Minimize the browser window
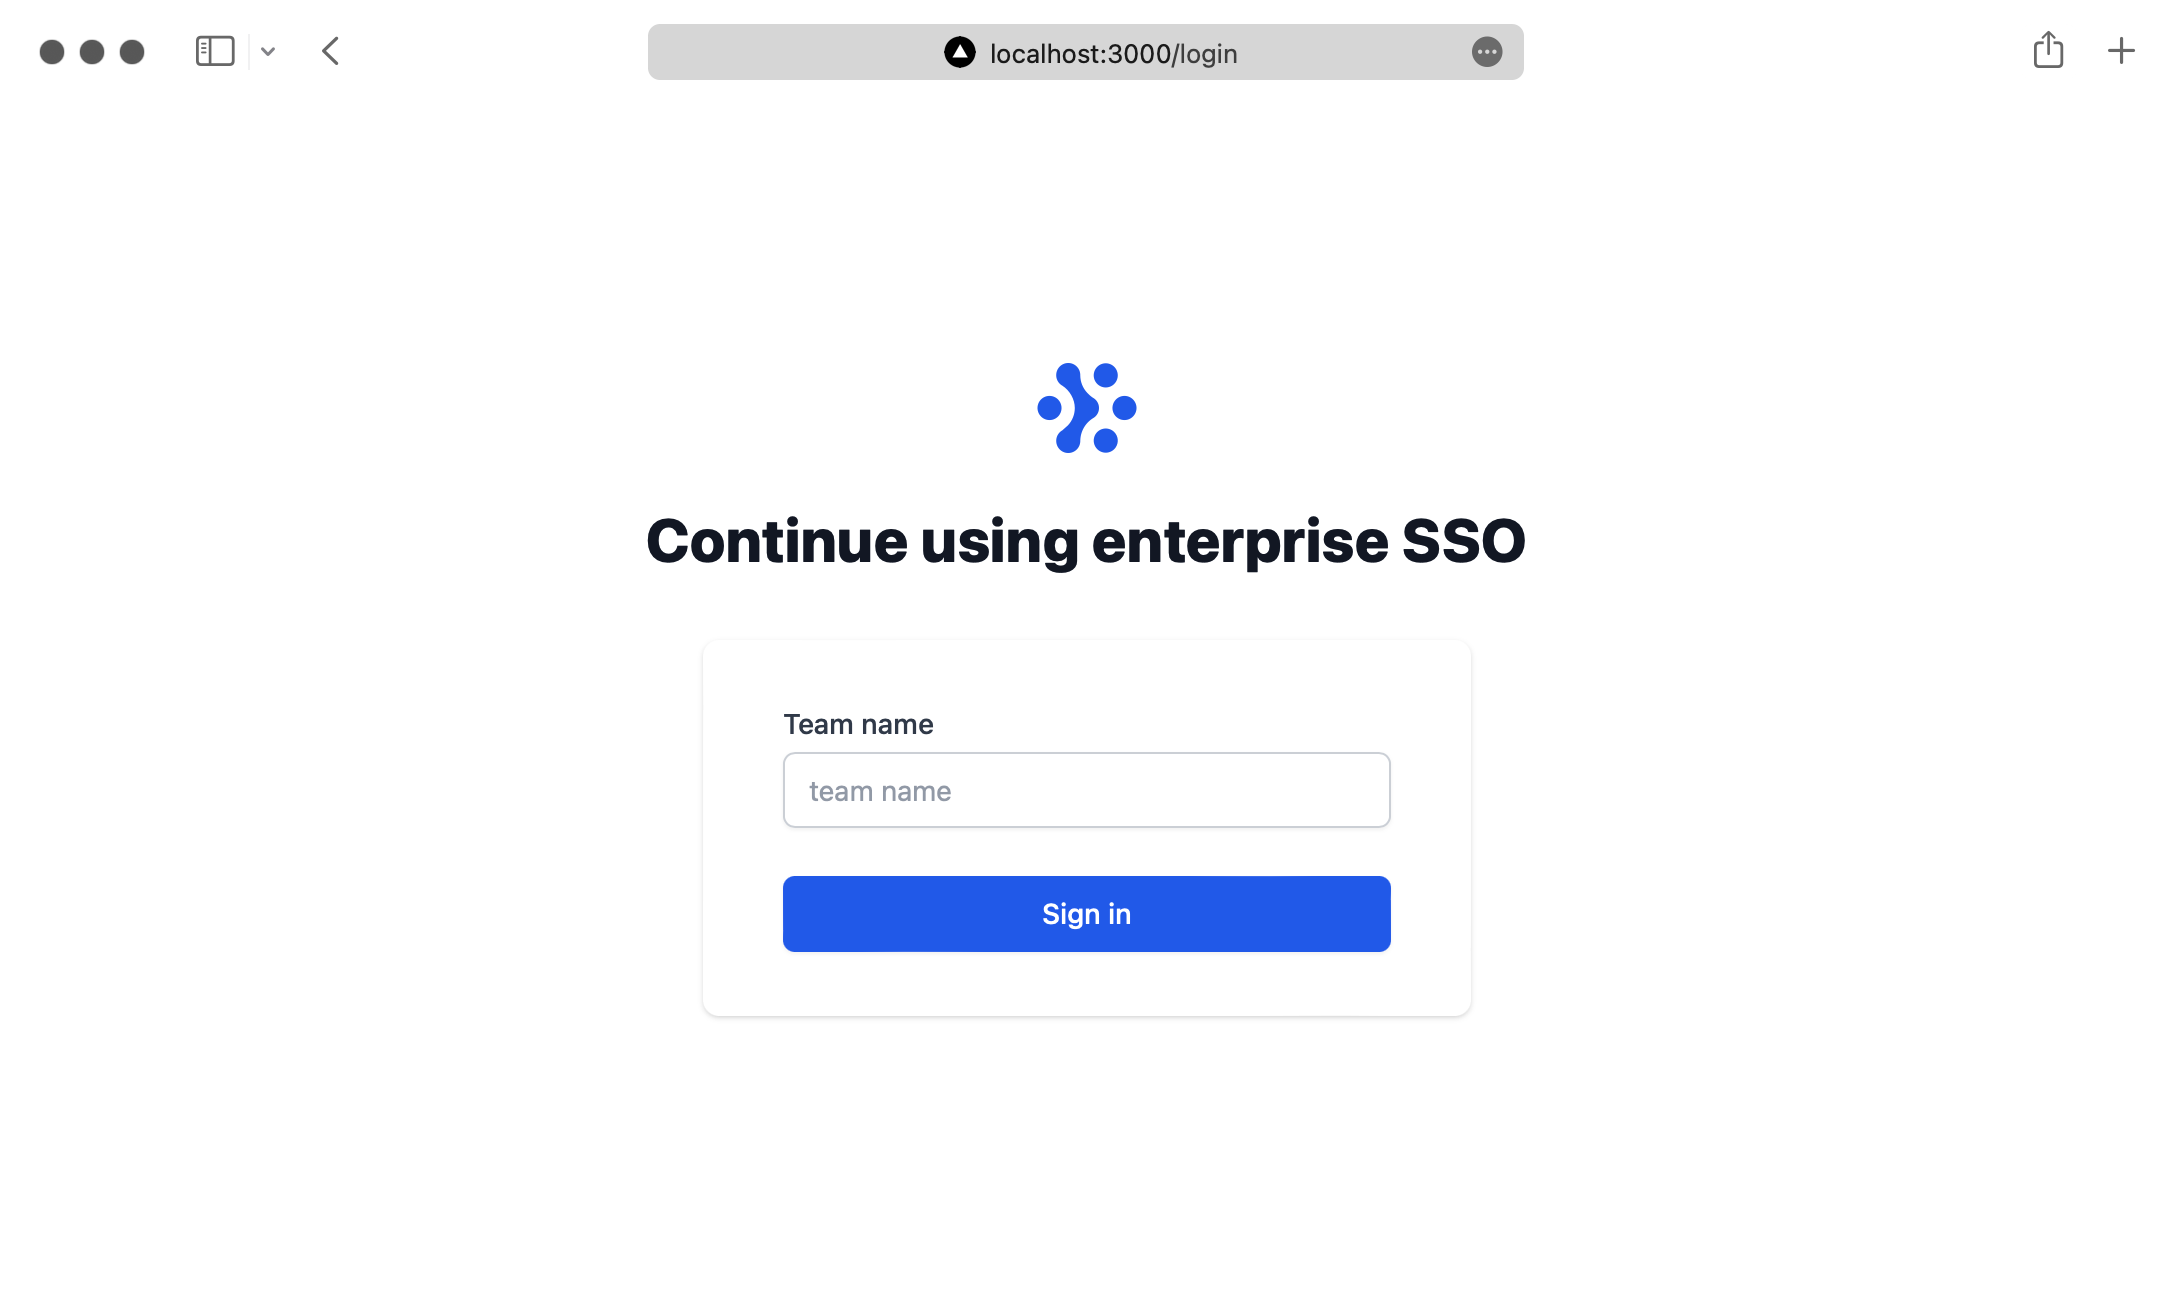2174x1298 pixels. (x=92, y=52)
